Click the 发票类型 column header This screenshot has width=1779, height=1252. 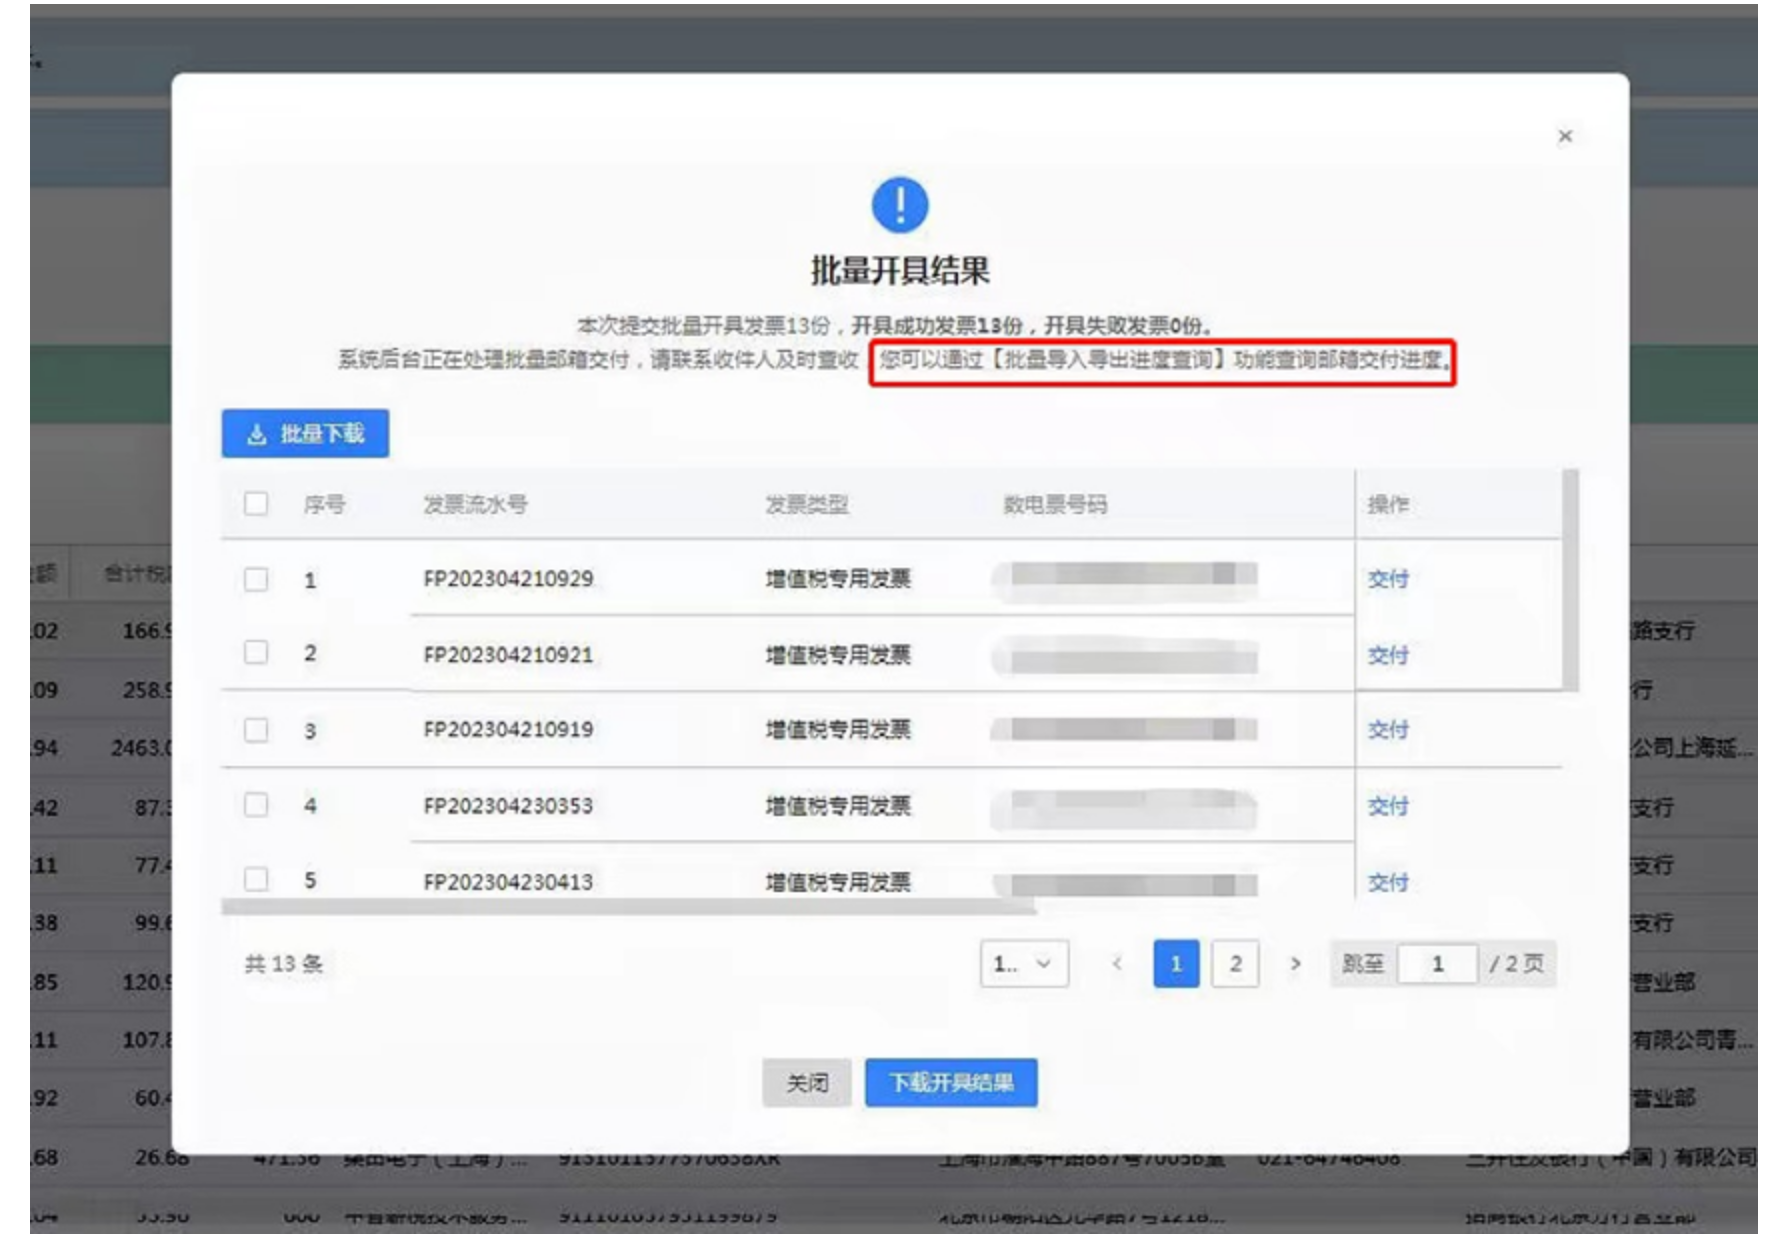click(807, 504)
